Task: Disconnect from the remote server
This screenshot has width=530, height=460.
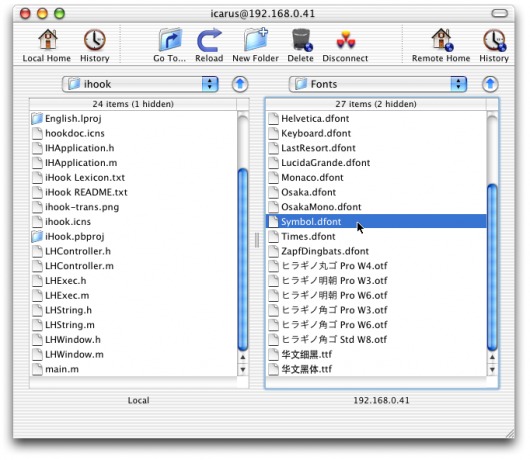Action: (x=345, y=40)
